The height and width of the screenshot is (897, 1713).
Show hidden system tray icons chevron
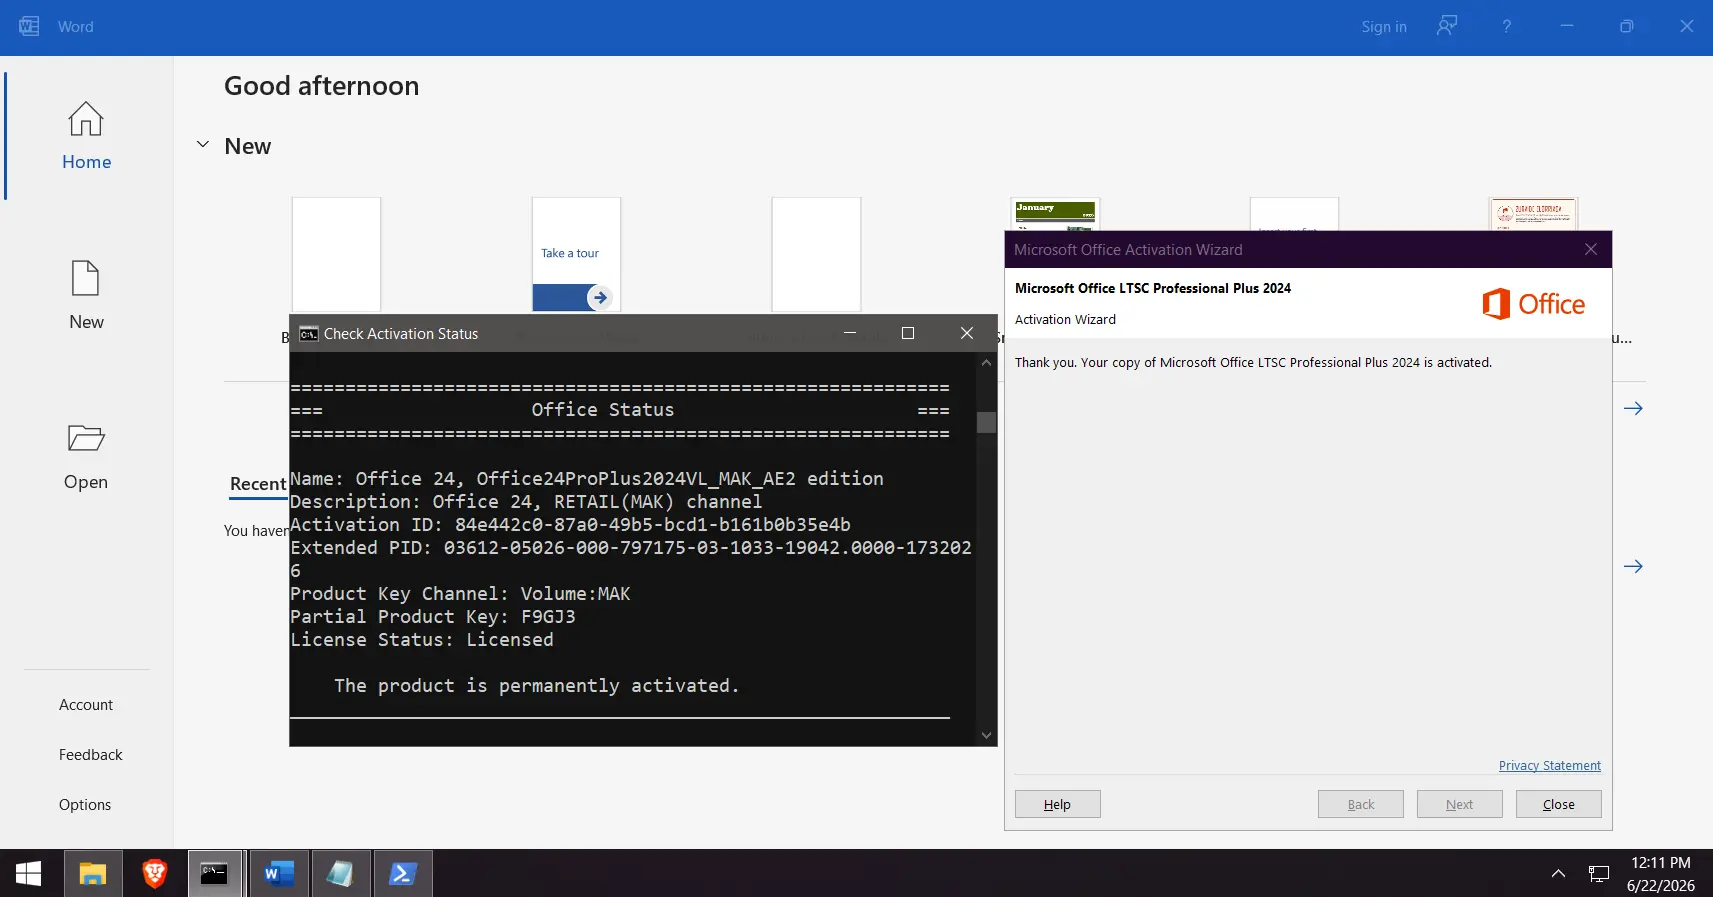(x=1558, y=874)
